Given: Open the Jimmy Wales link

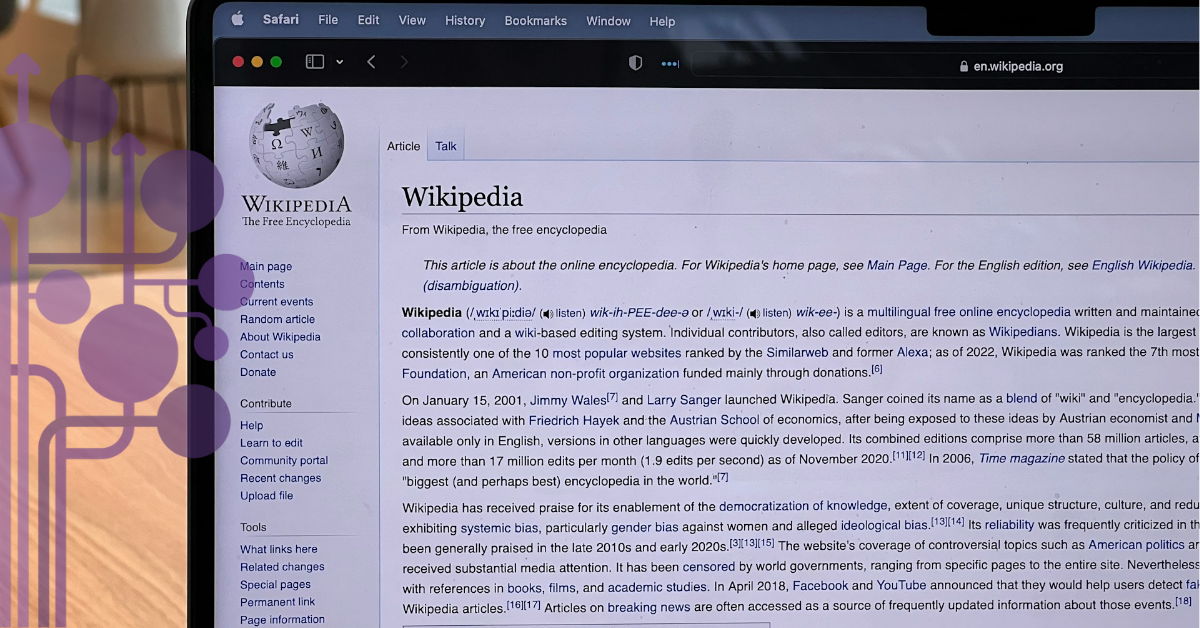Looking at the screenshot, I should point(568,400).
